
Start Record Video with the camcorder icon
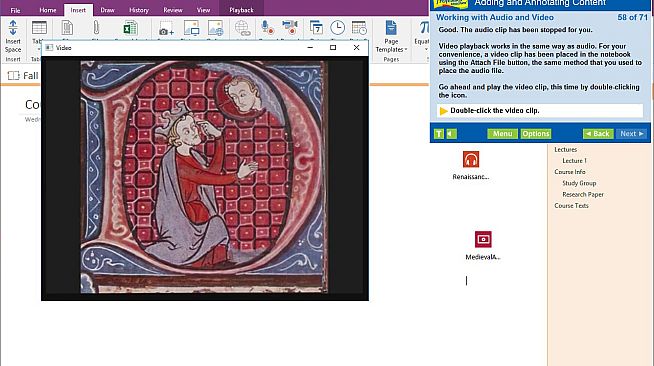point(289,28)
